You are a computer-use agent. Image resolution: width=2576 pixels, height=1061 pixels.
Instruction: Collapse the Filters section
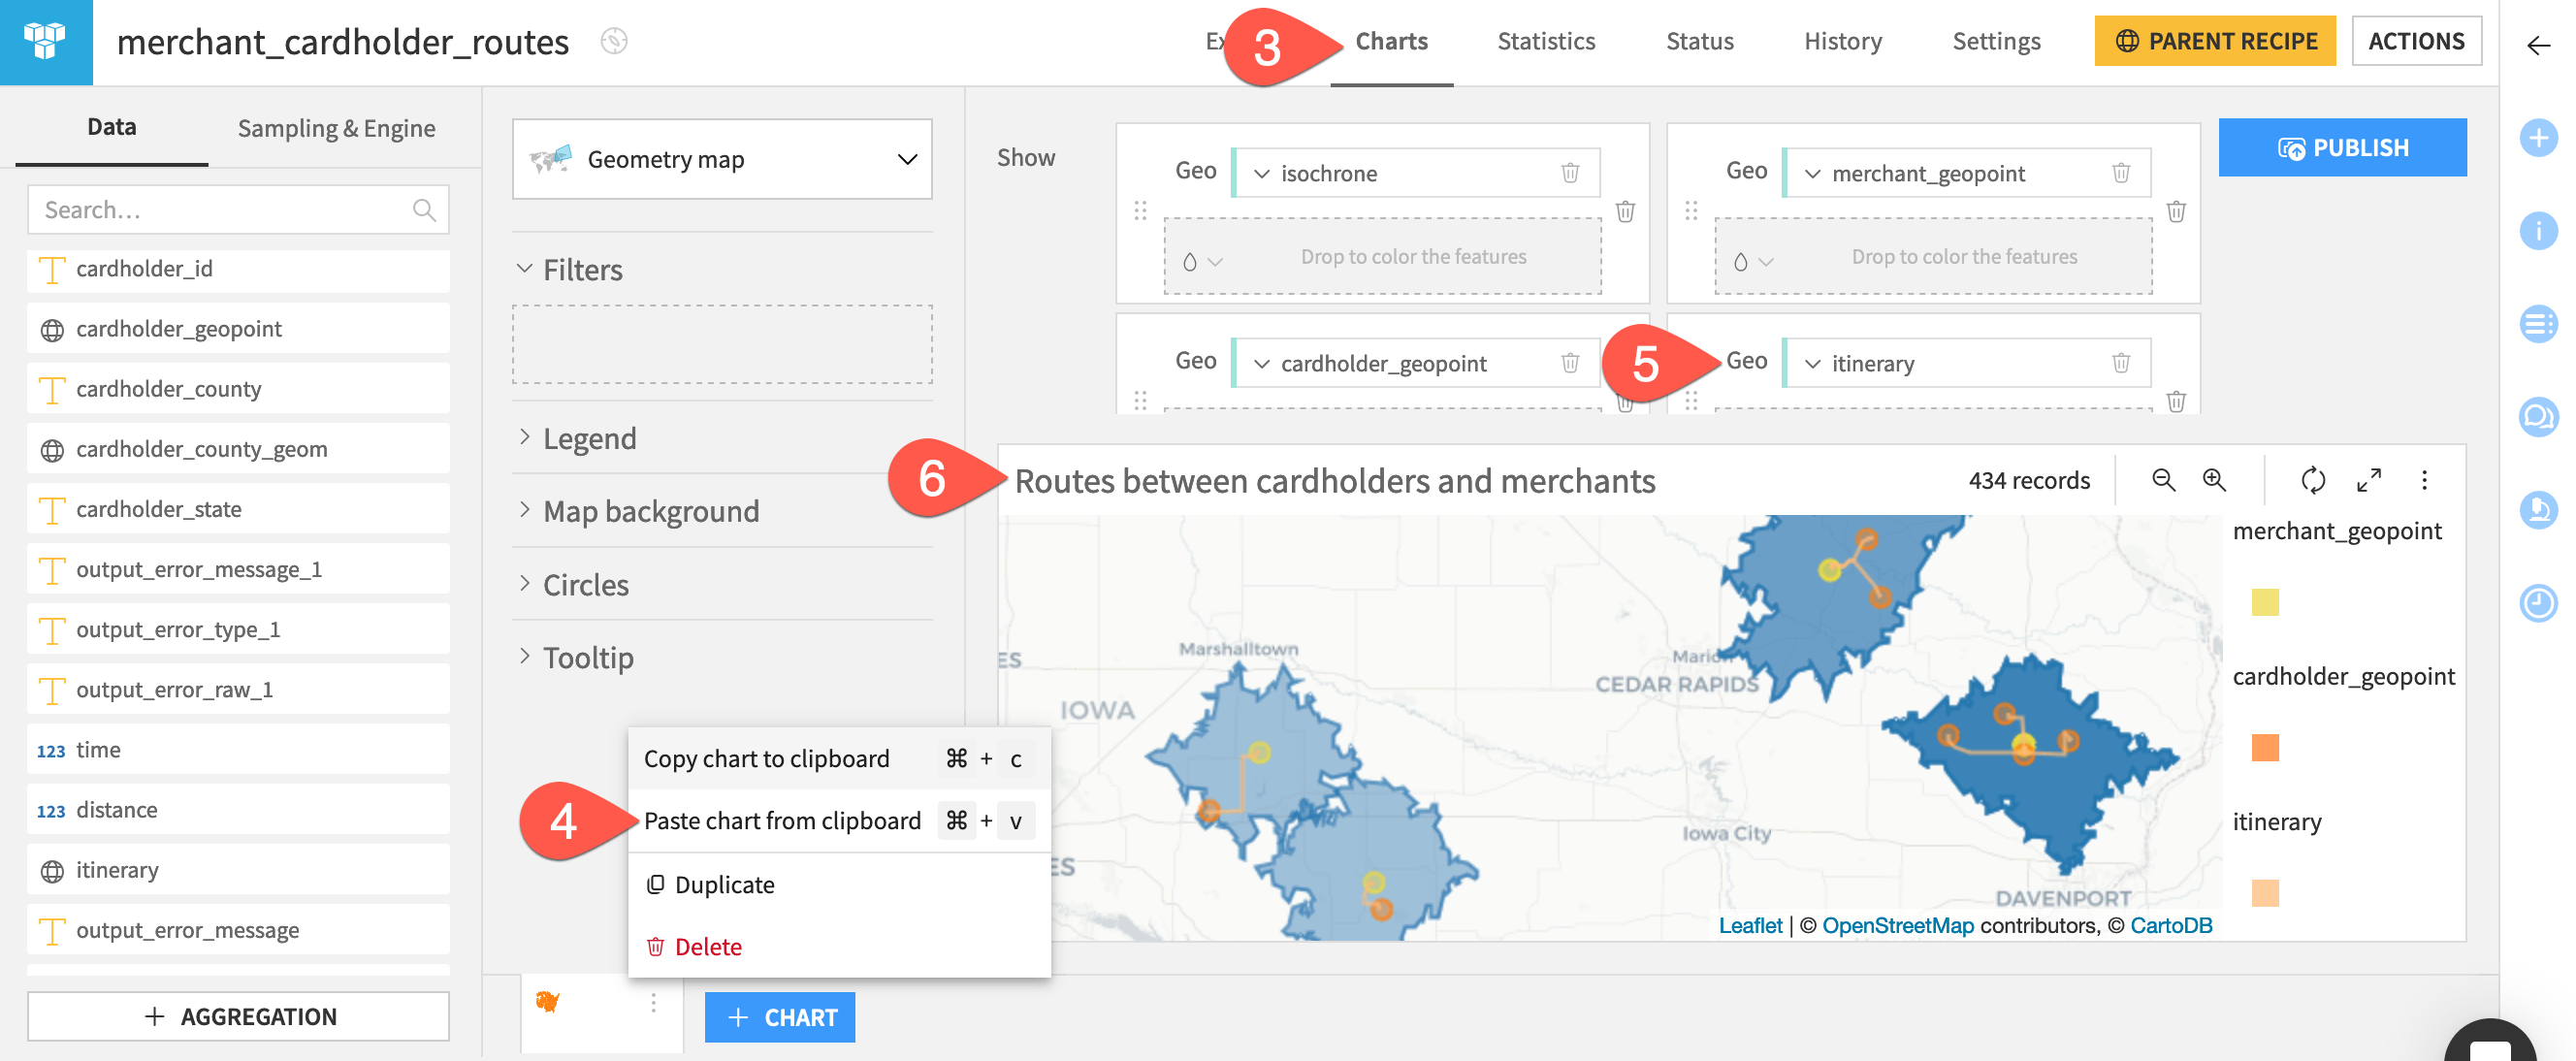(x=582, y=269)
